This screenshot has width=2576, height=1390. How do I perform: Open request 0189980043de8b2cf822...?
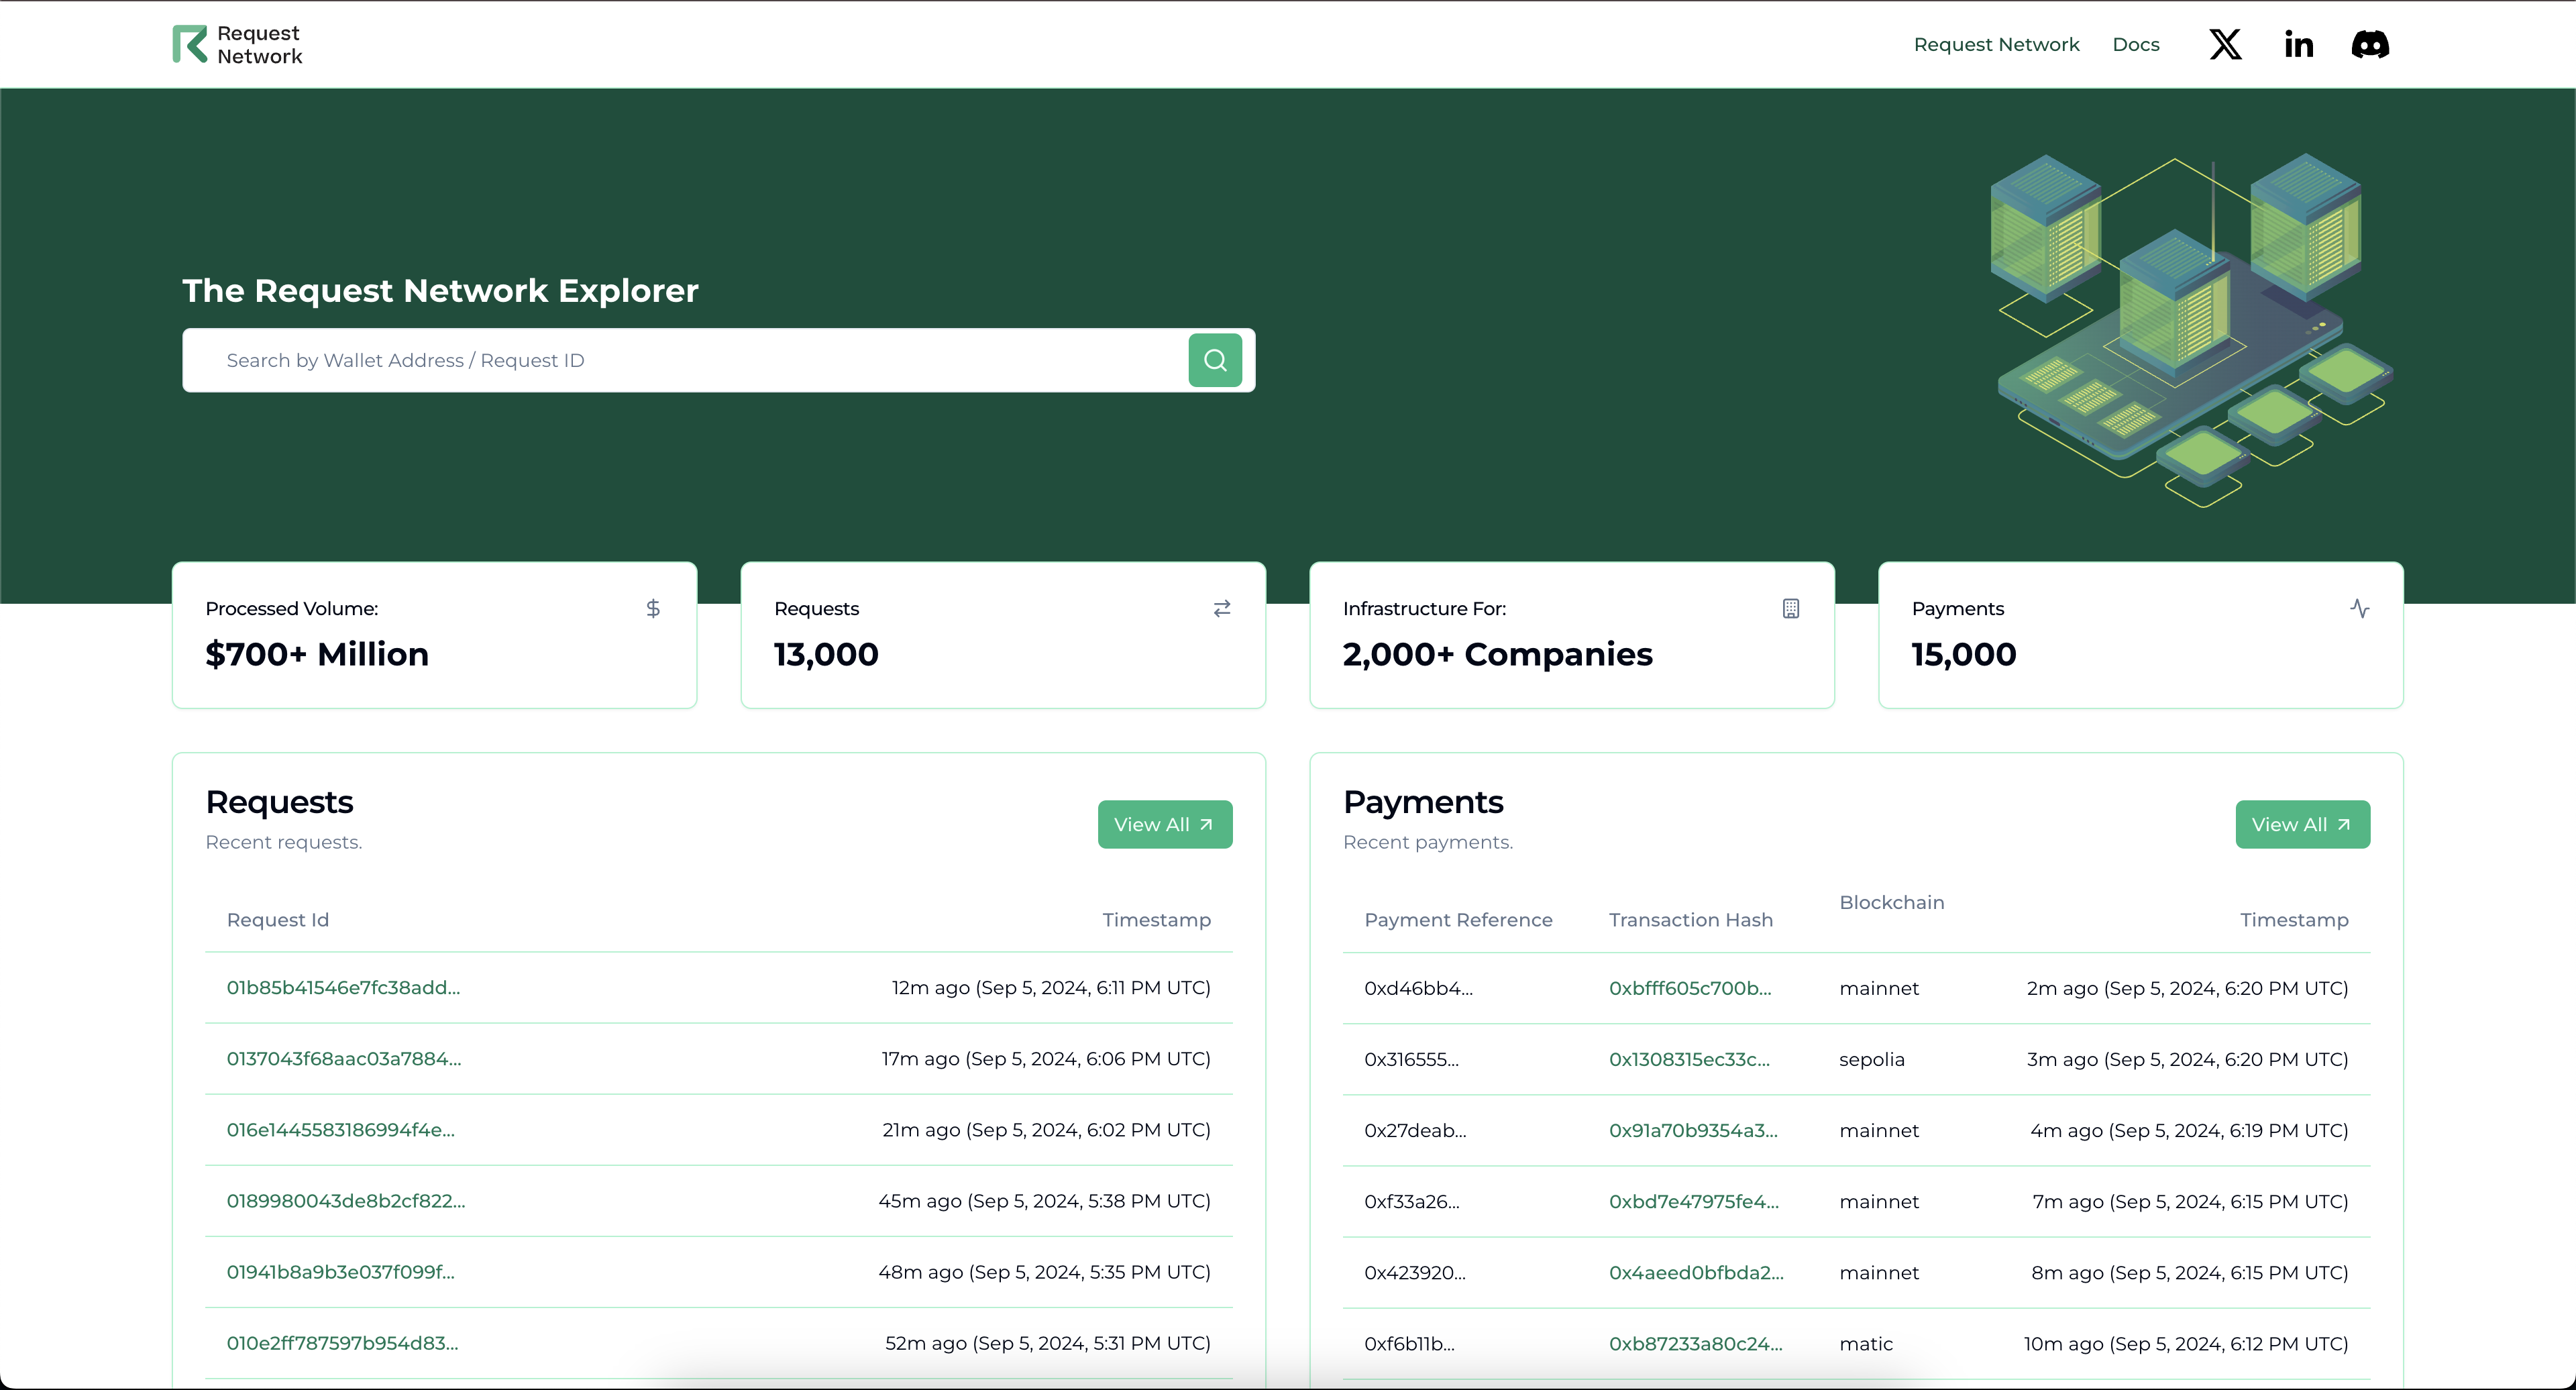[345, 1200]
